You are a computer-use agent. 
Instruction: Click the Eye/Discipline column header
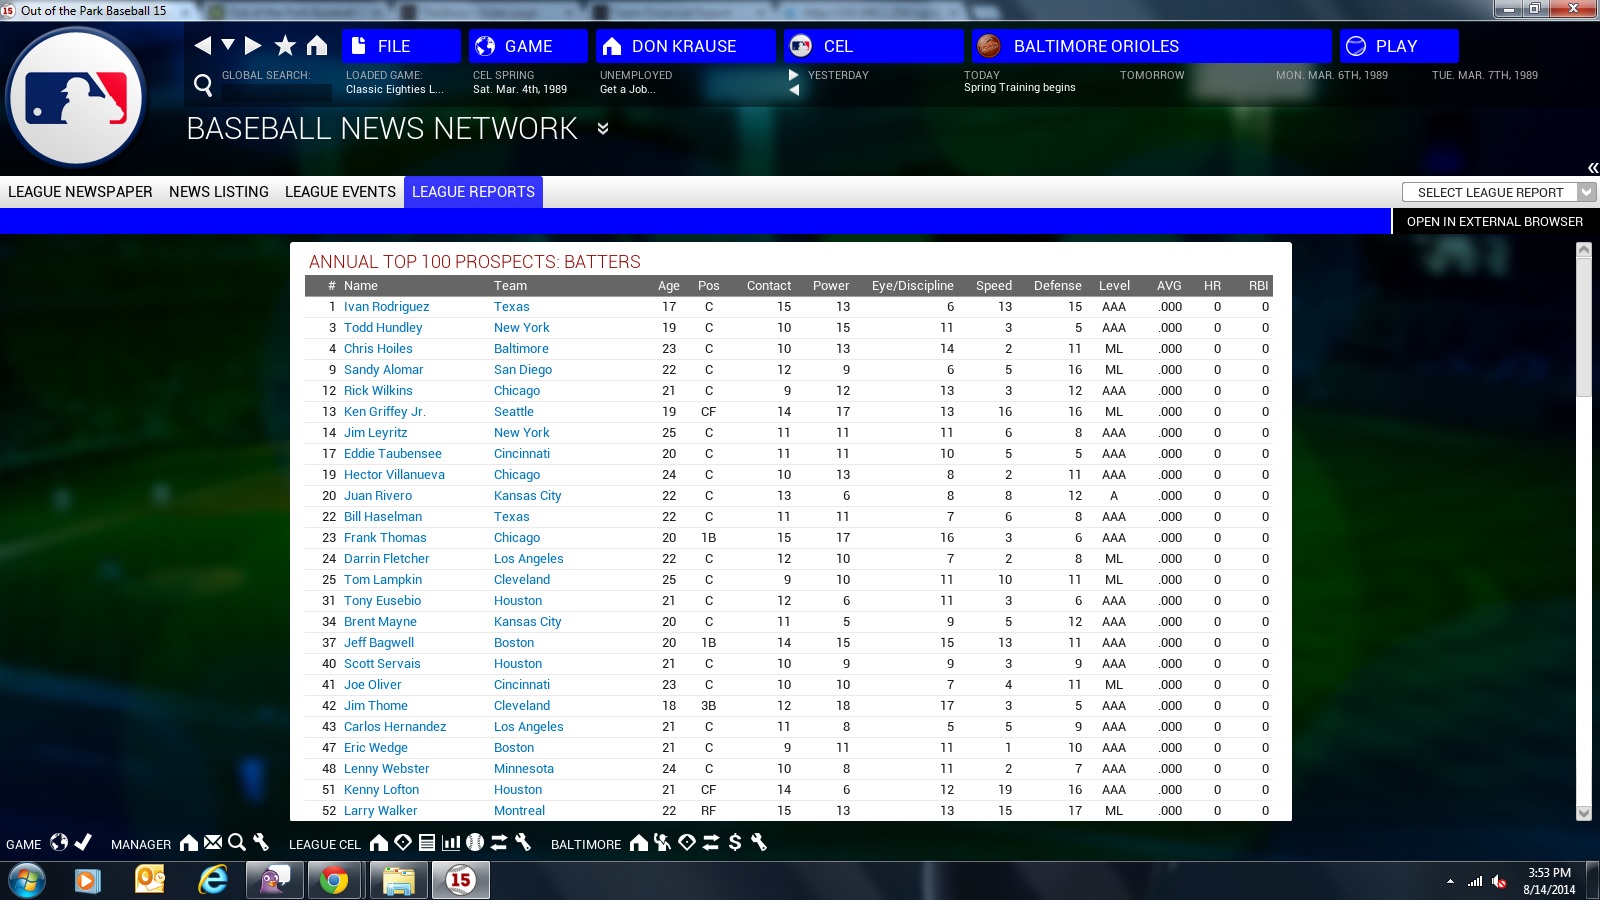pos(913,286)
